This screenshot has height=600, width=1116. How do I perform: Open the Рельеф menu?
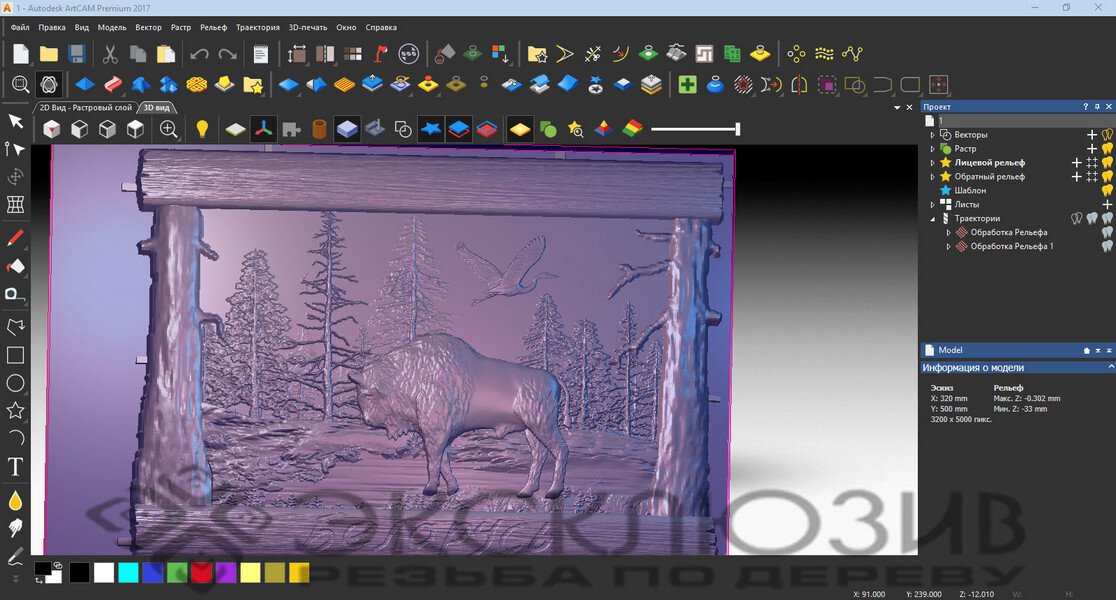(x=213, y=27)
